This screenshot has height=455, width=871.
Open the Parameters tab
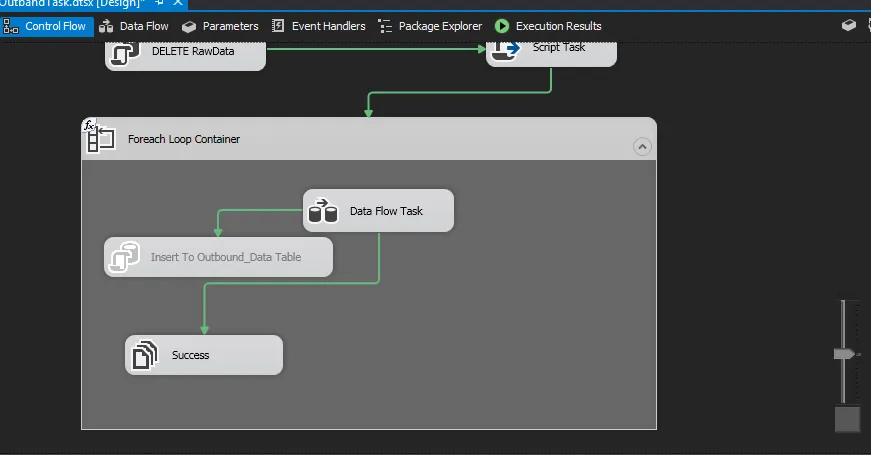point(220,26)
